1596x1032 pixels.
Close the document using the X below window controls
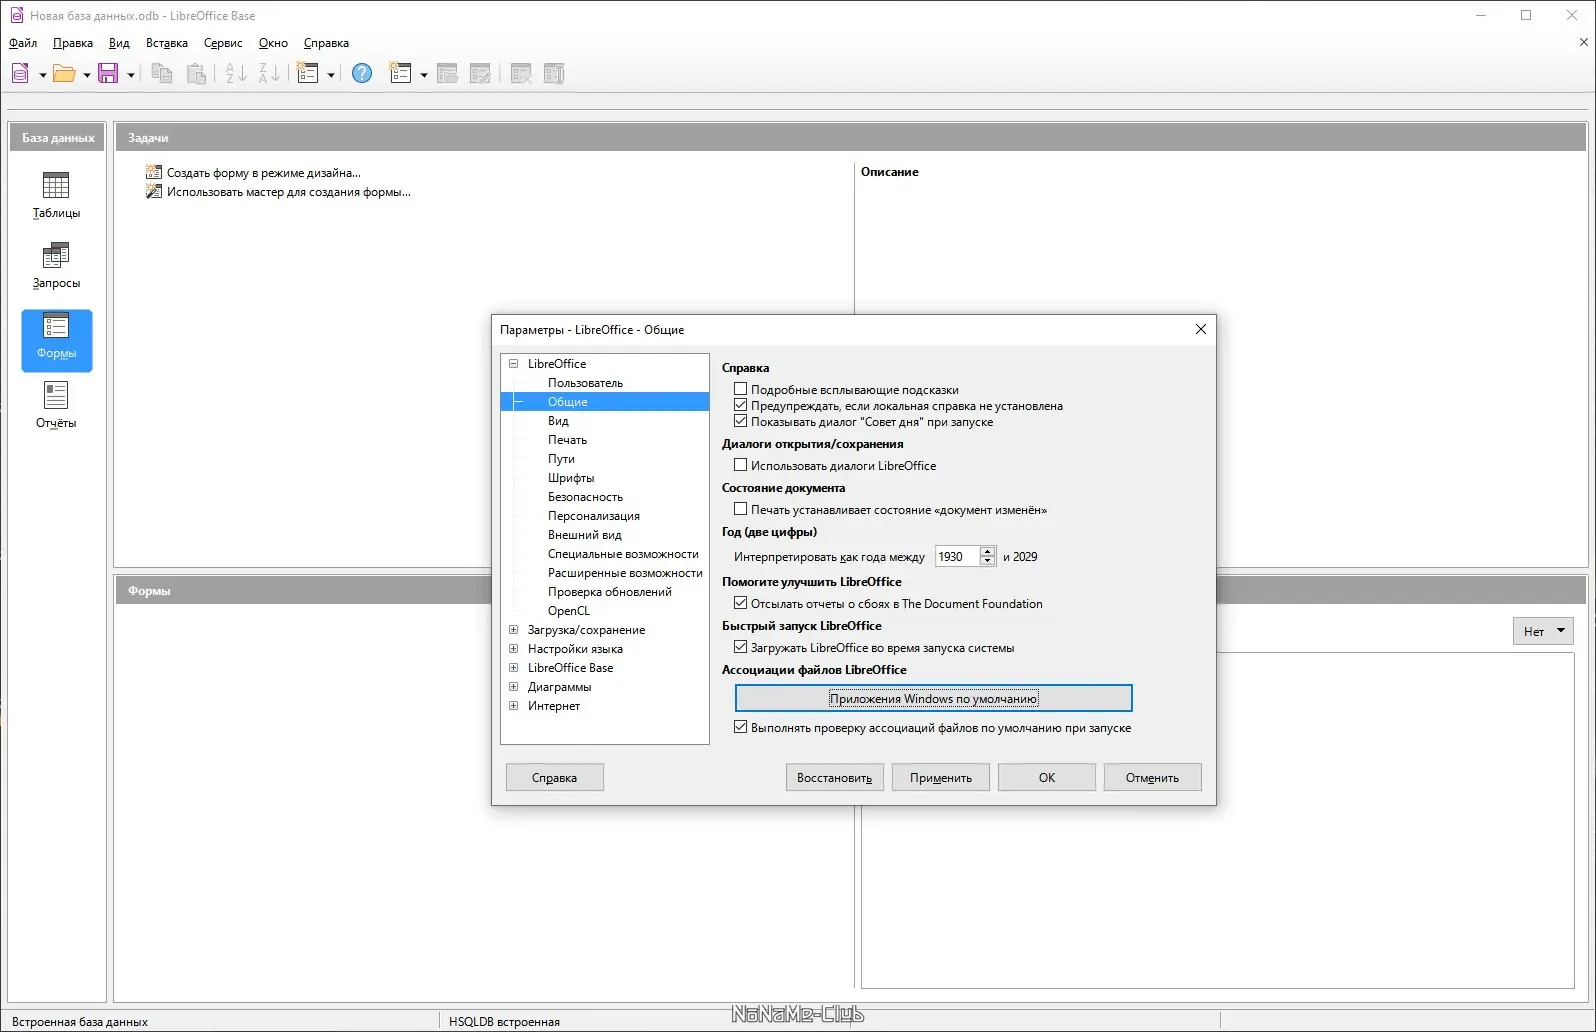tap(1583, 42)
